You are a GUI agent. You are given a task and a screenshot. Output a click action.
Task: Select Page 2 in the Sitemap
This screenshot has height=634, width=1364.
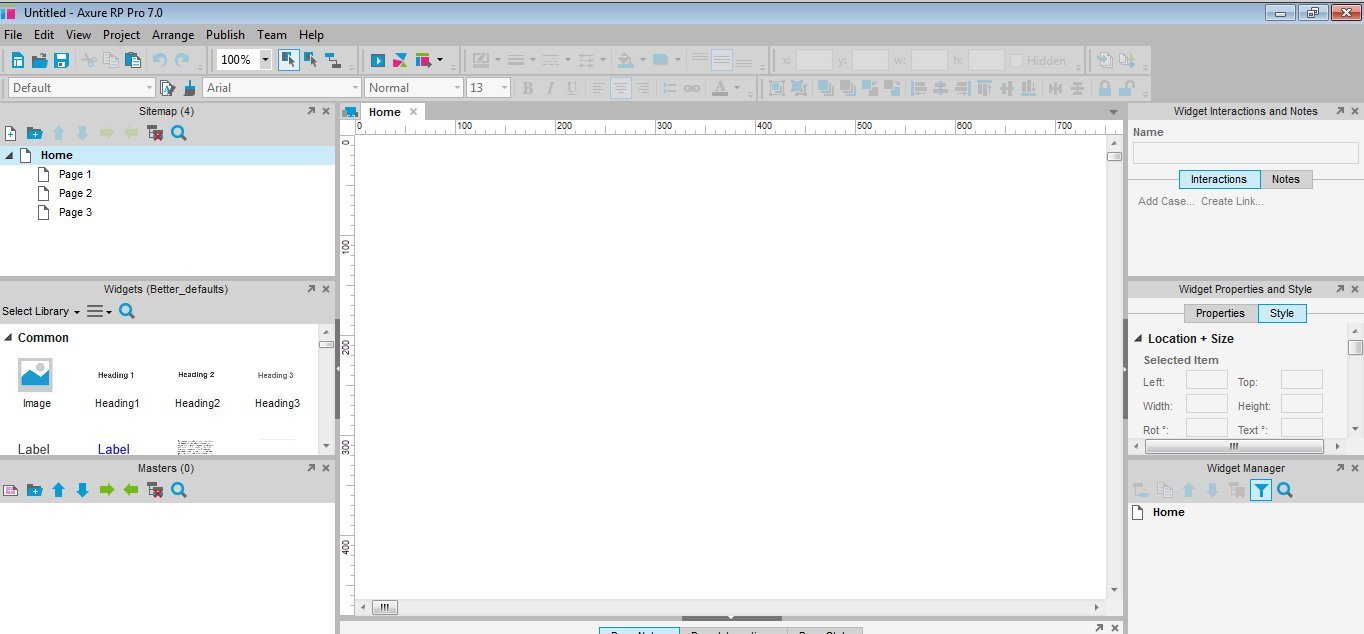(75, 193)
